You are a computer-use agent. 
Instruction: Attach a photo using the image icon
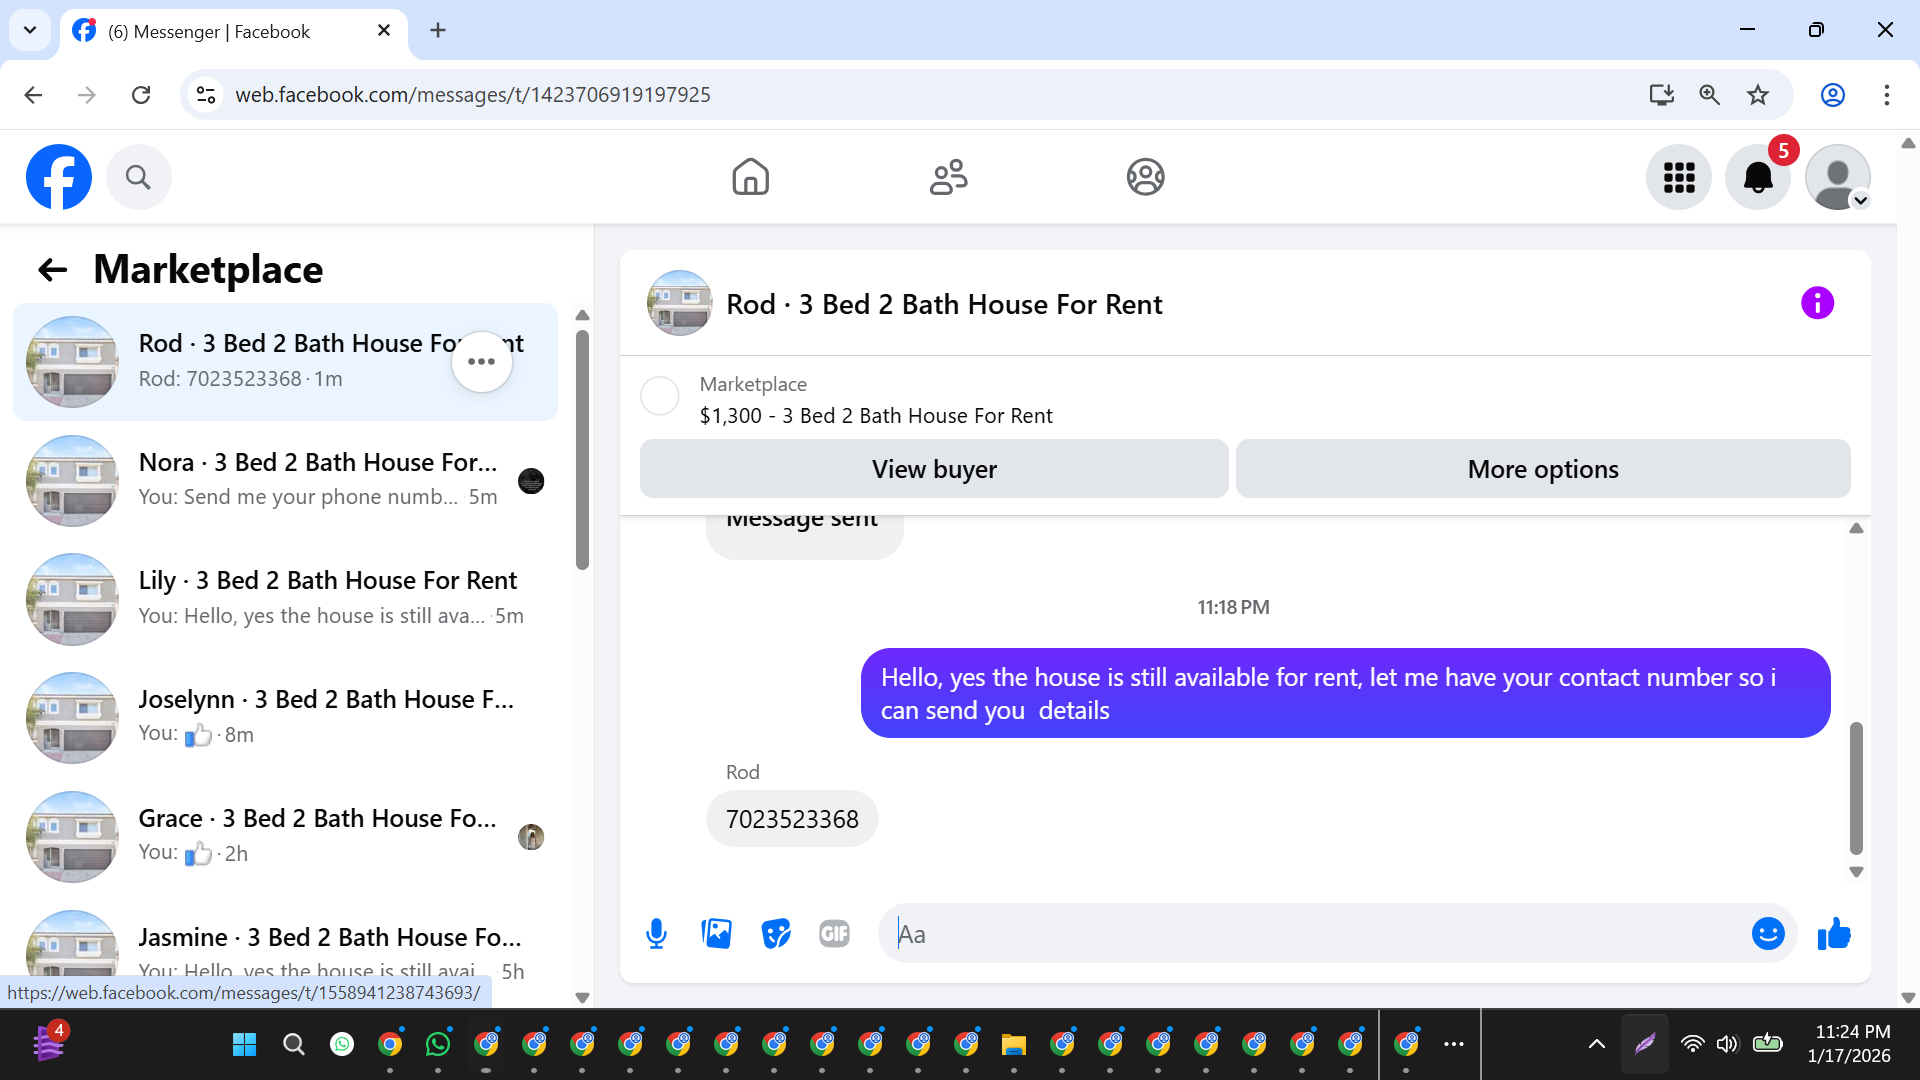click(x=716, y=934)
